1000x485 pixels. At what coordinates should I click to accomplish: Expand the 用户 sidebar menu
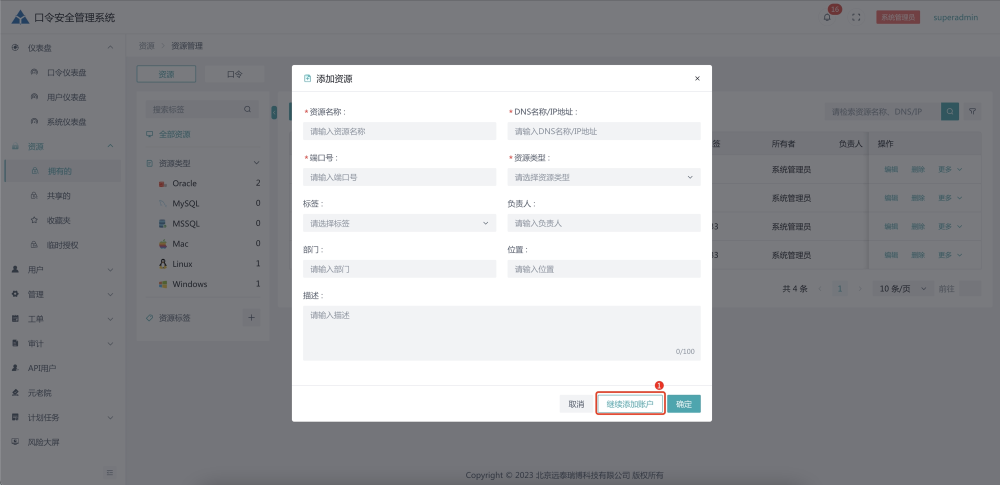(x=62, y=270)
